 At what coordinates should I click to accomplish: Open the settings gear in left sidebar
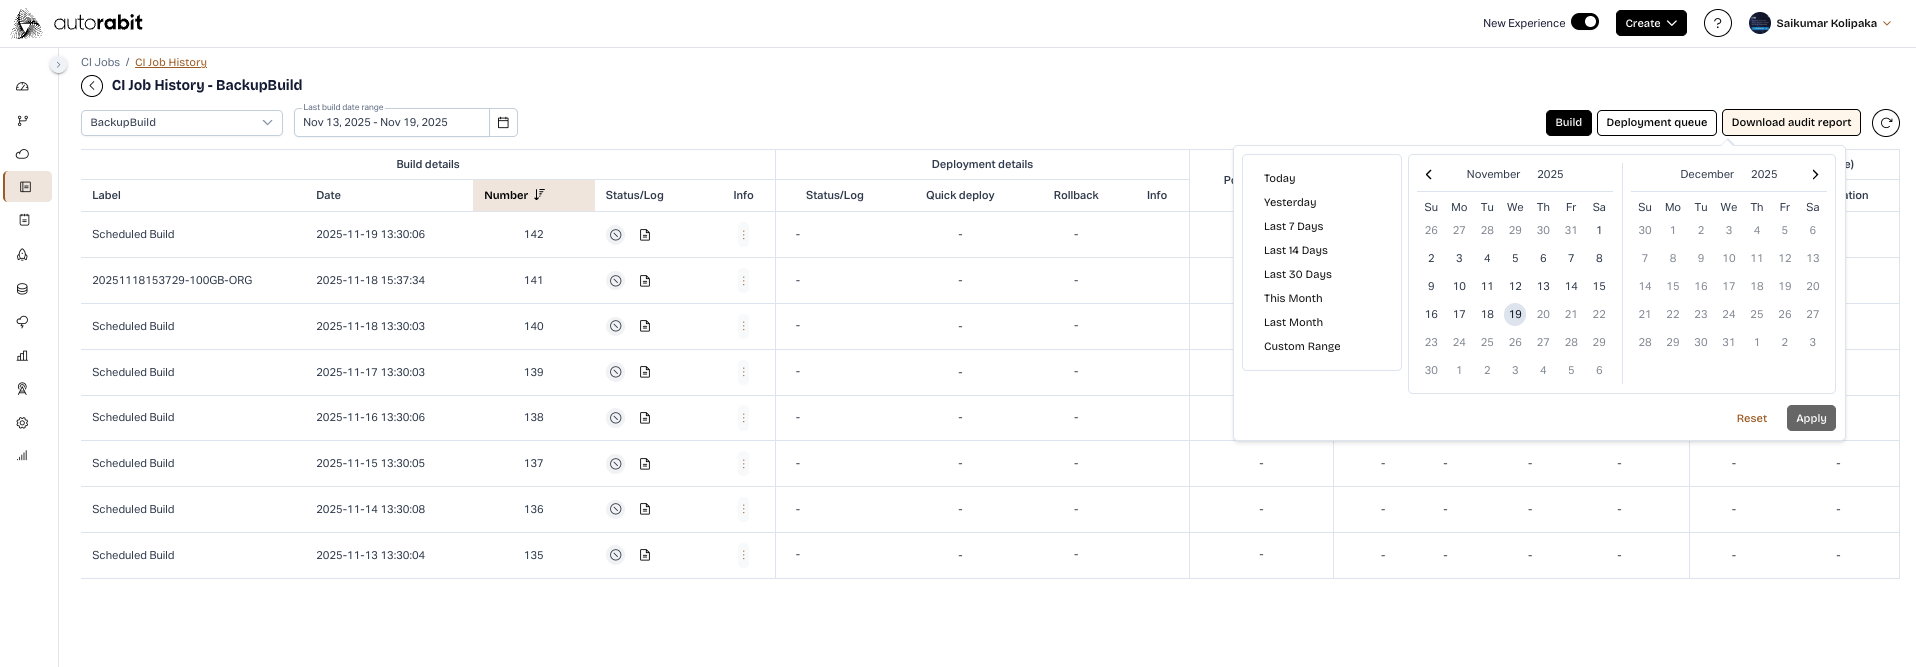click(23, 423)
